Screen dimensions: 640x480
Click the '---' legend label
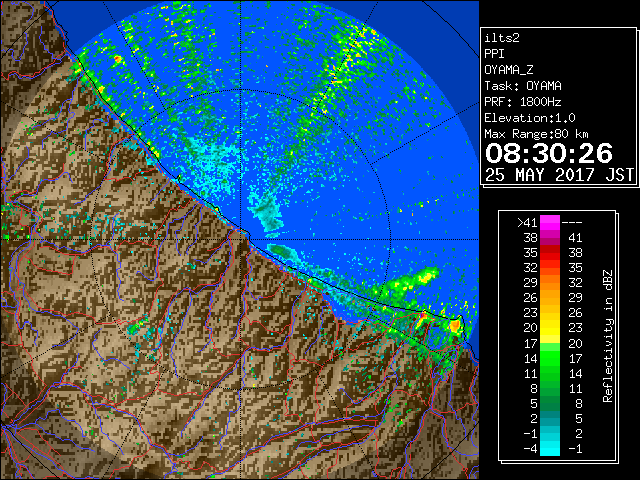(x=572, y=223)
